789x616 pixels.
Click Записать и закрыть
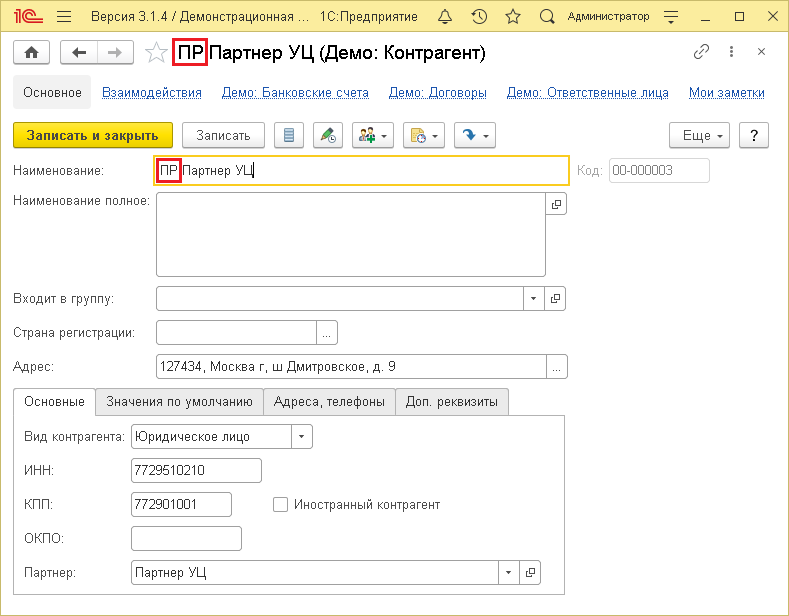(93, 135)
